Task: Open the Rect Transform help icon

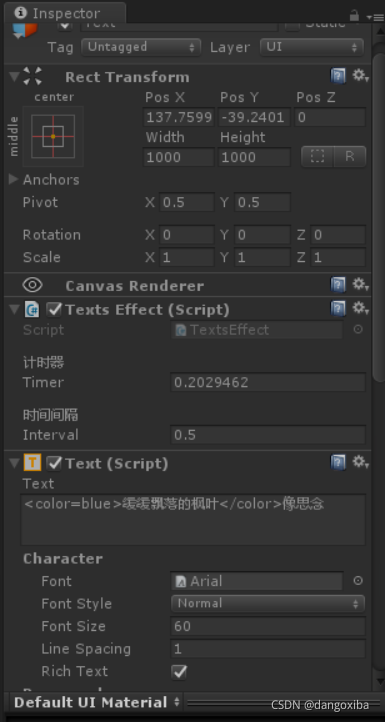Action: tap(338, 76)
